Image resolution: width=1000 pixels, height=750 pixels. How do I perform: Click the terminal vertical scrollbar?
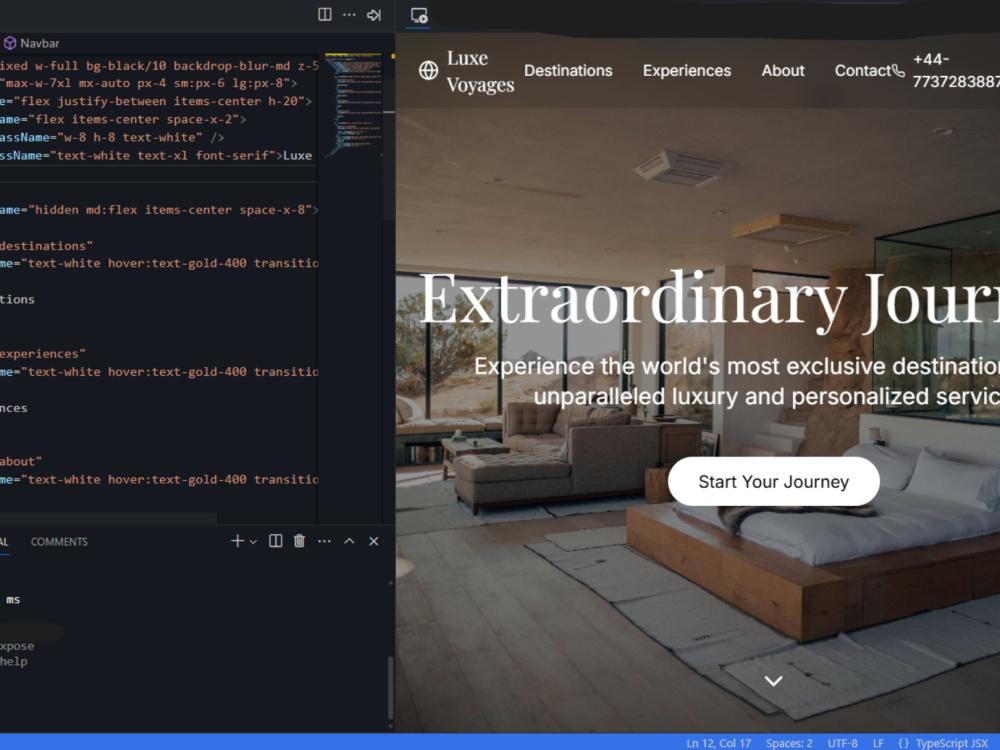pyautogui.click(x=390, y=688)
